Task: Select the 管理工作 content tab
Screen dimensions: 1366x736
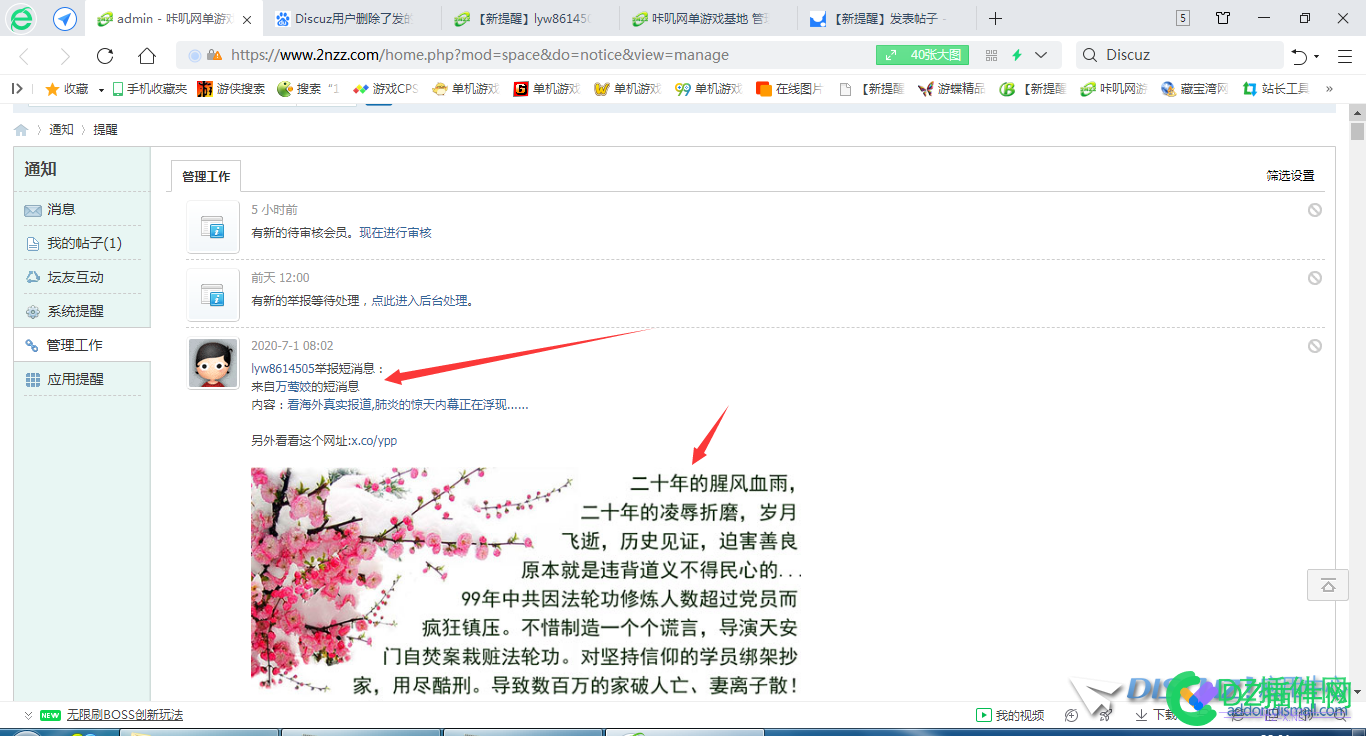Action: (206, 177)
